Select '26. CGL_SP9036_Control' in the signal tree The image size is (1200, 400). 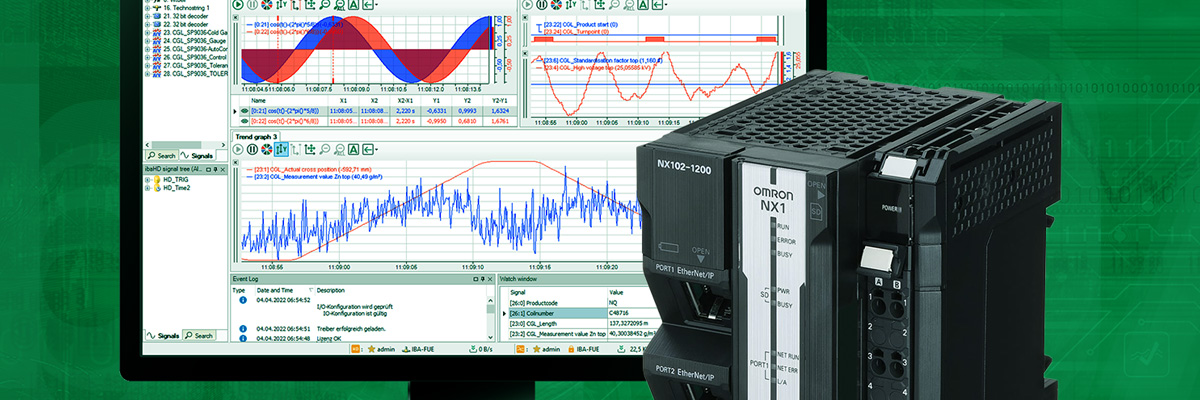(195, 57)
